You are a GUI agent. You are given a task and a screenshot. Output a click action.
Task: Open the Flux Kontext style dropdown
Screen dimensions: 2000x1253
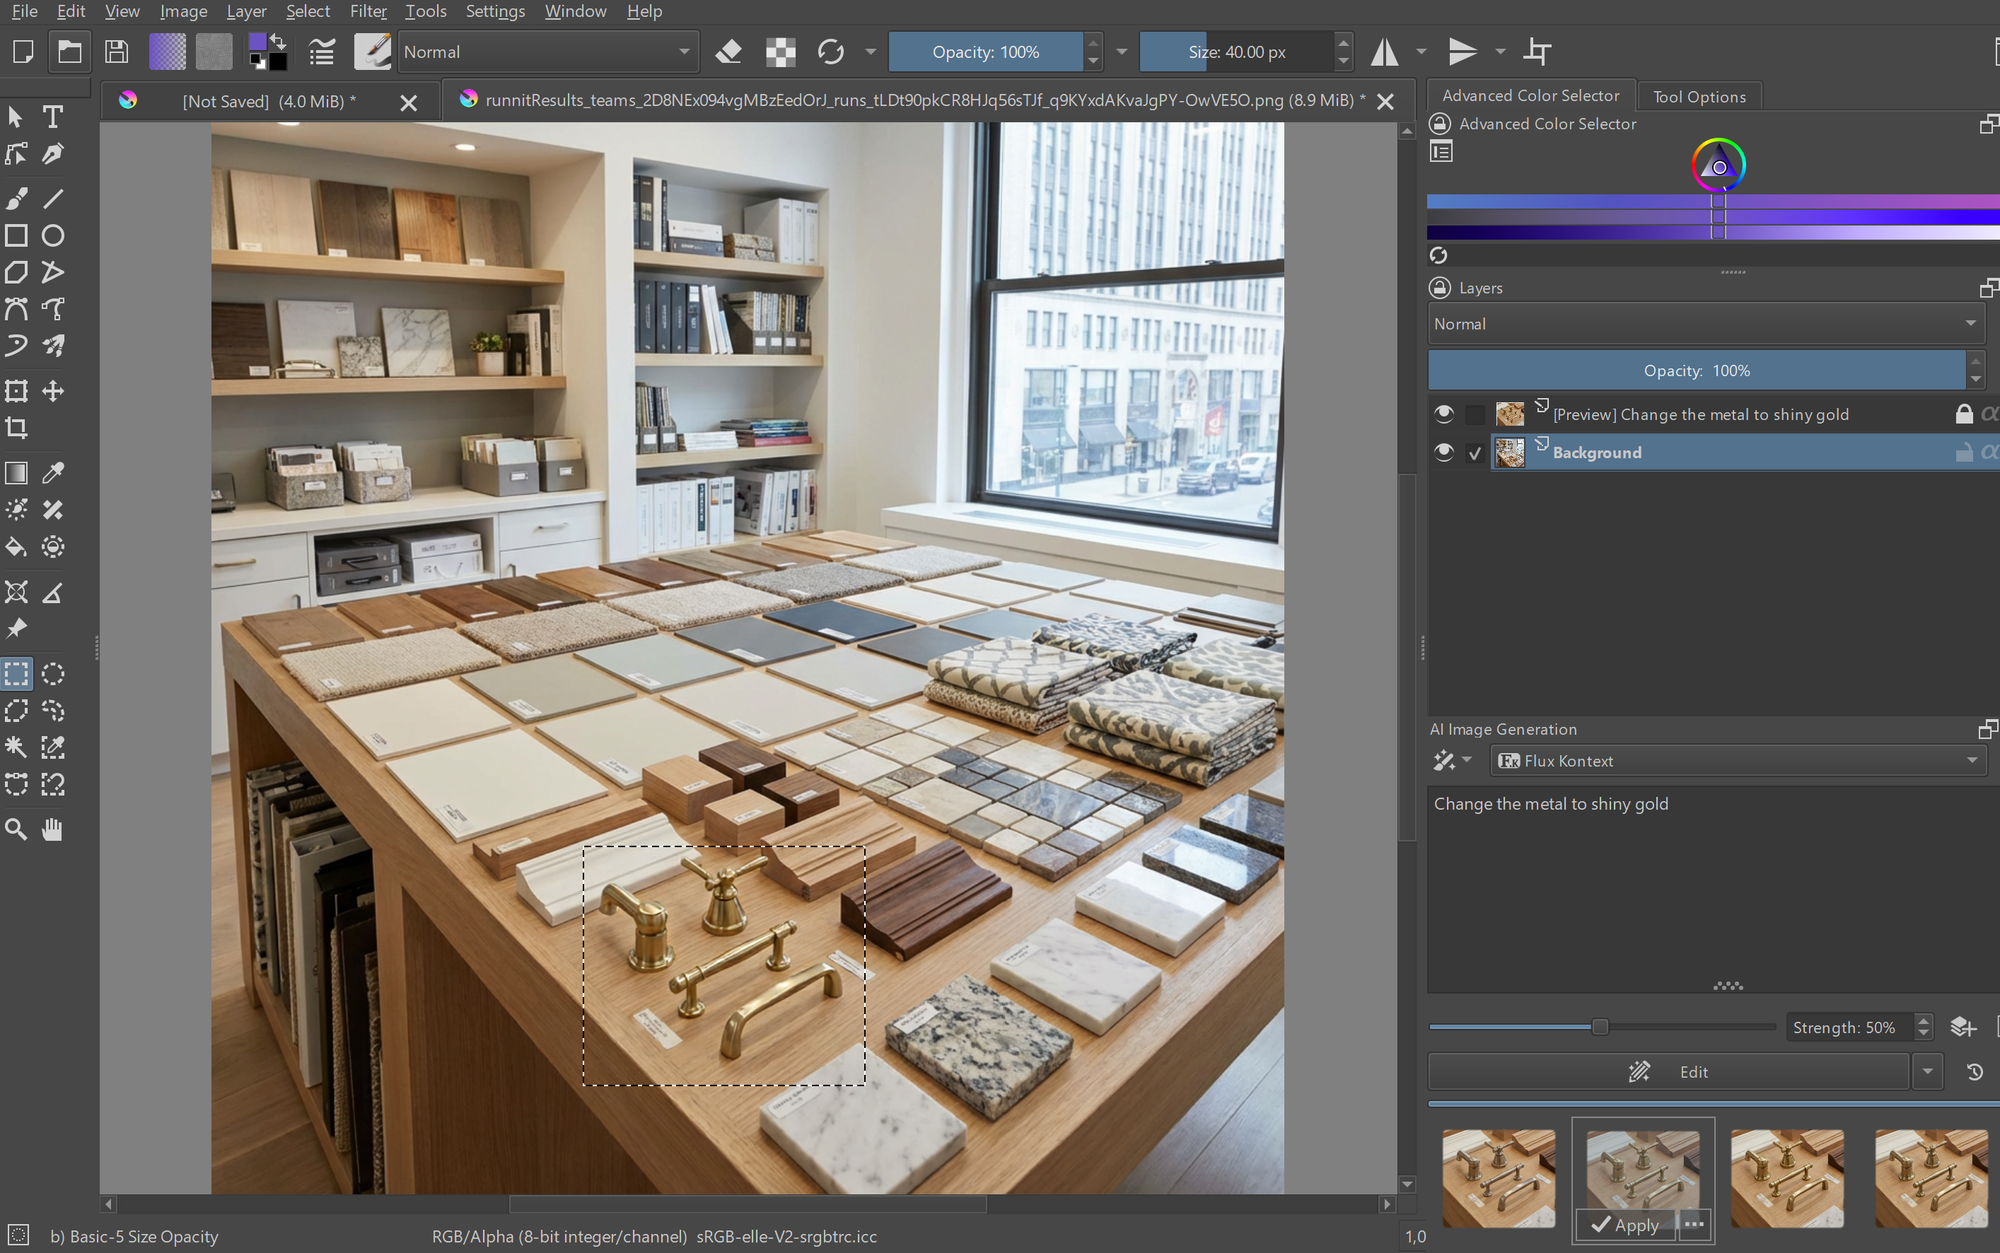click(1737, 761)
